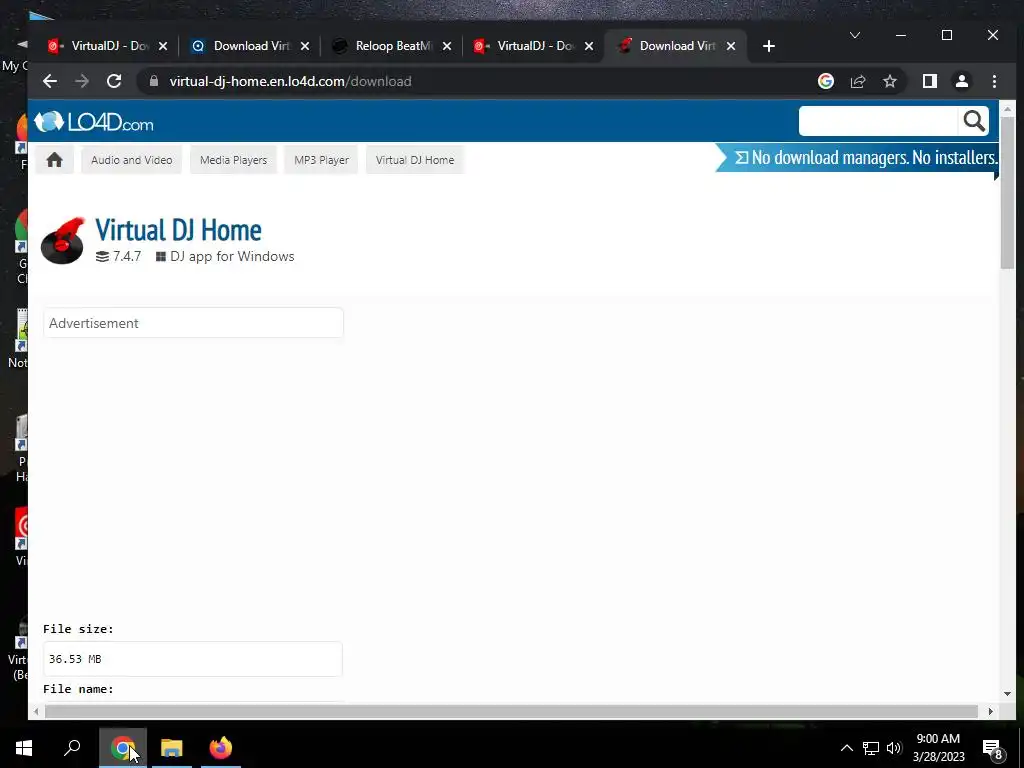The height and width of the screenshot is (768, 1024).
Task: Show hidden system tray icons
Action: click(x=846, y=748)
